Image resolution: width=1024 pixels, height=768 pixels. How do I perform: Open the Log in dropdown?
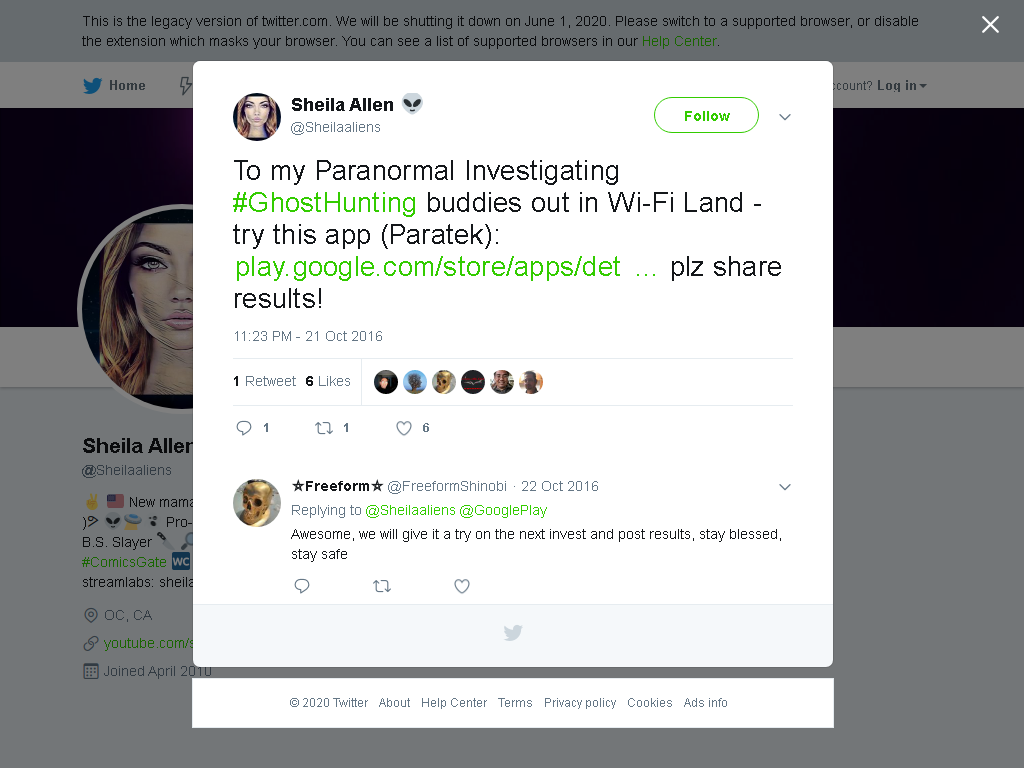(901, 86)
